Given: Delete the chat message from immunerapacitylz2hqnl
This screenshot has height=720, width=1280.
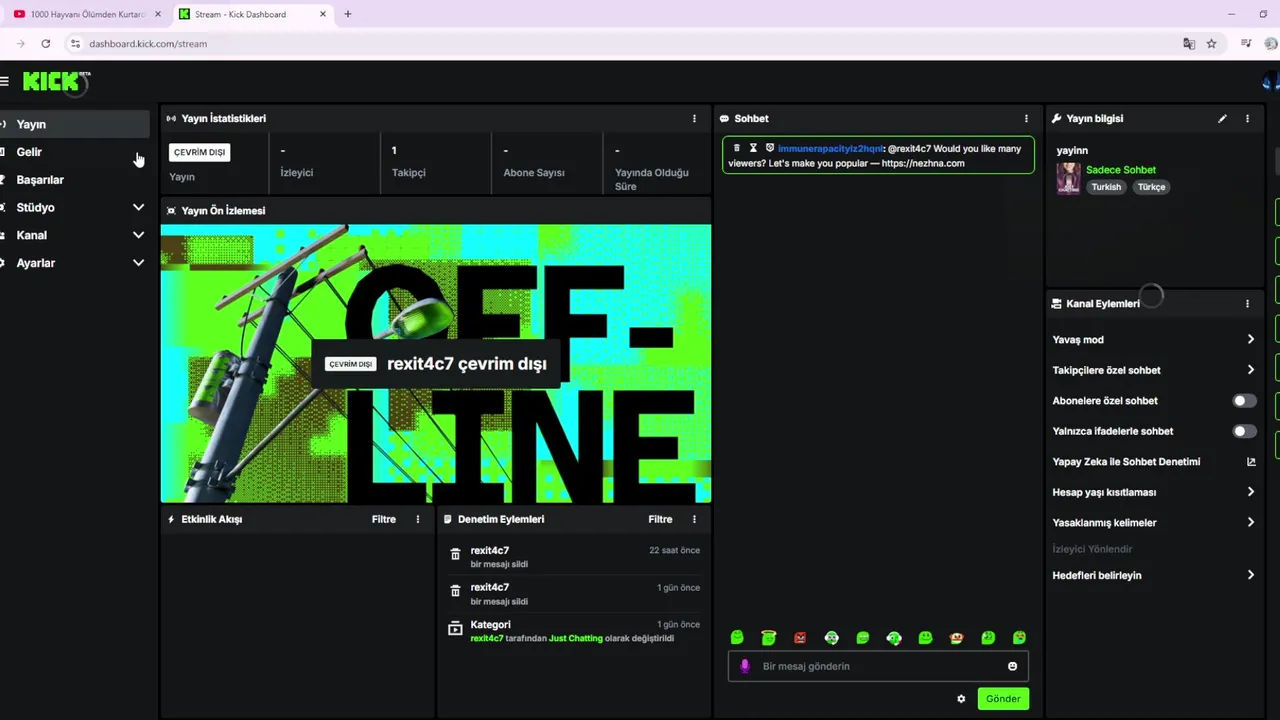Looking at the screenshot, I should 737,148.
